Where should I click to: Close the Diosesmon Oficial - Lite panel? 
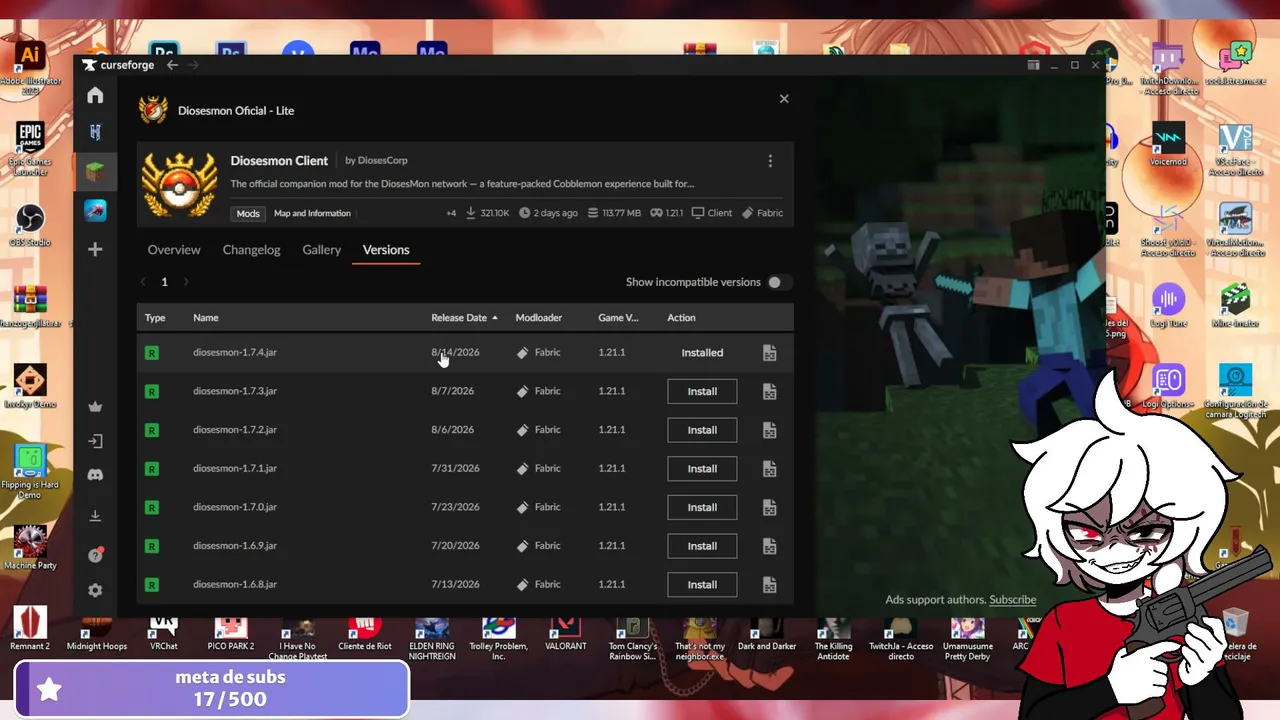tap(784, 98)
